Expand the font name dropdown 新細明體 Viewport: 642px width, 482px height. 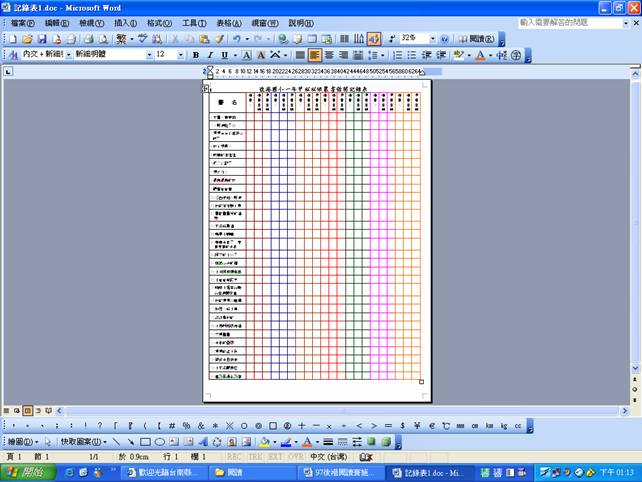point(149,55)
